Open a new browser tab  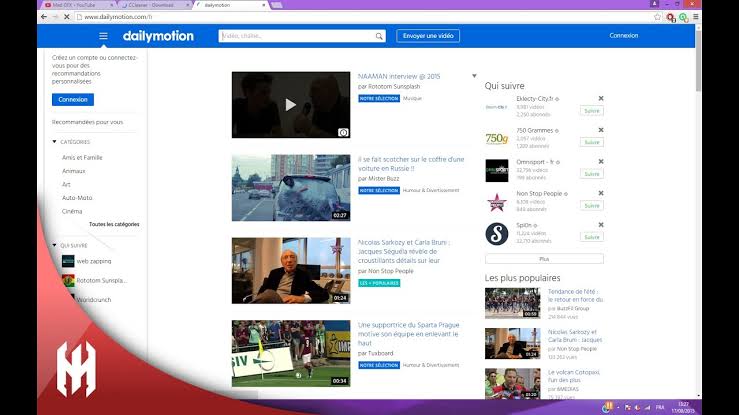[x=277, y=5]
